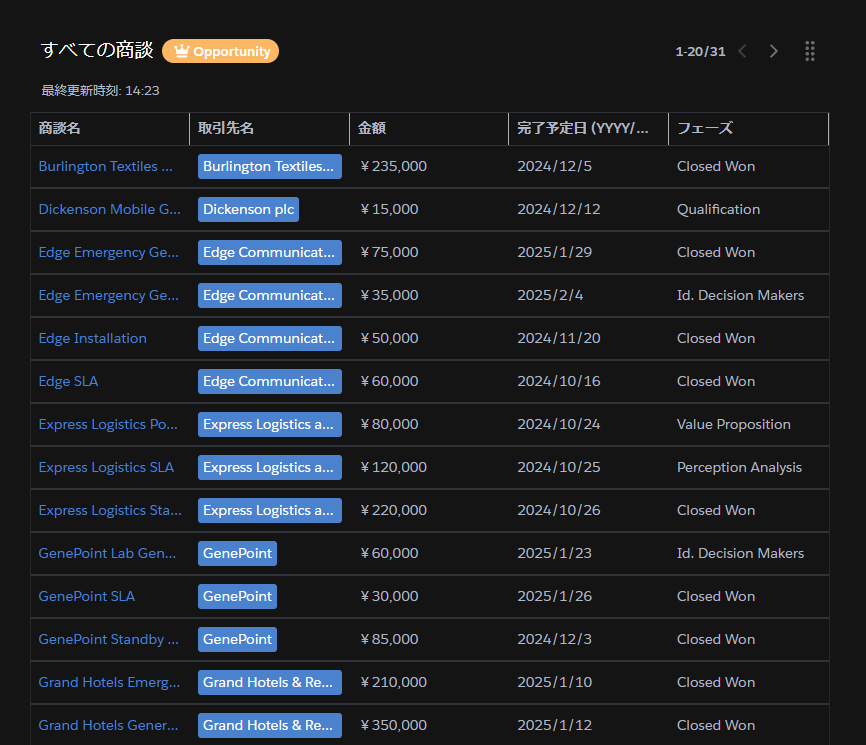Click the Dickenson plc account tag
This screenshot has height=745, width=866.
248,209
